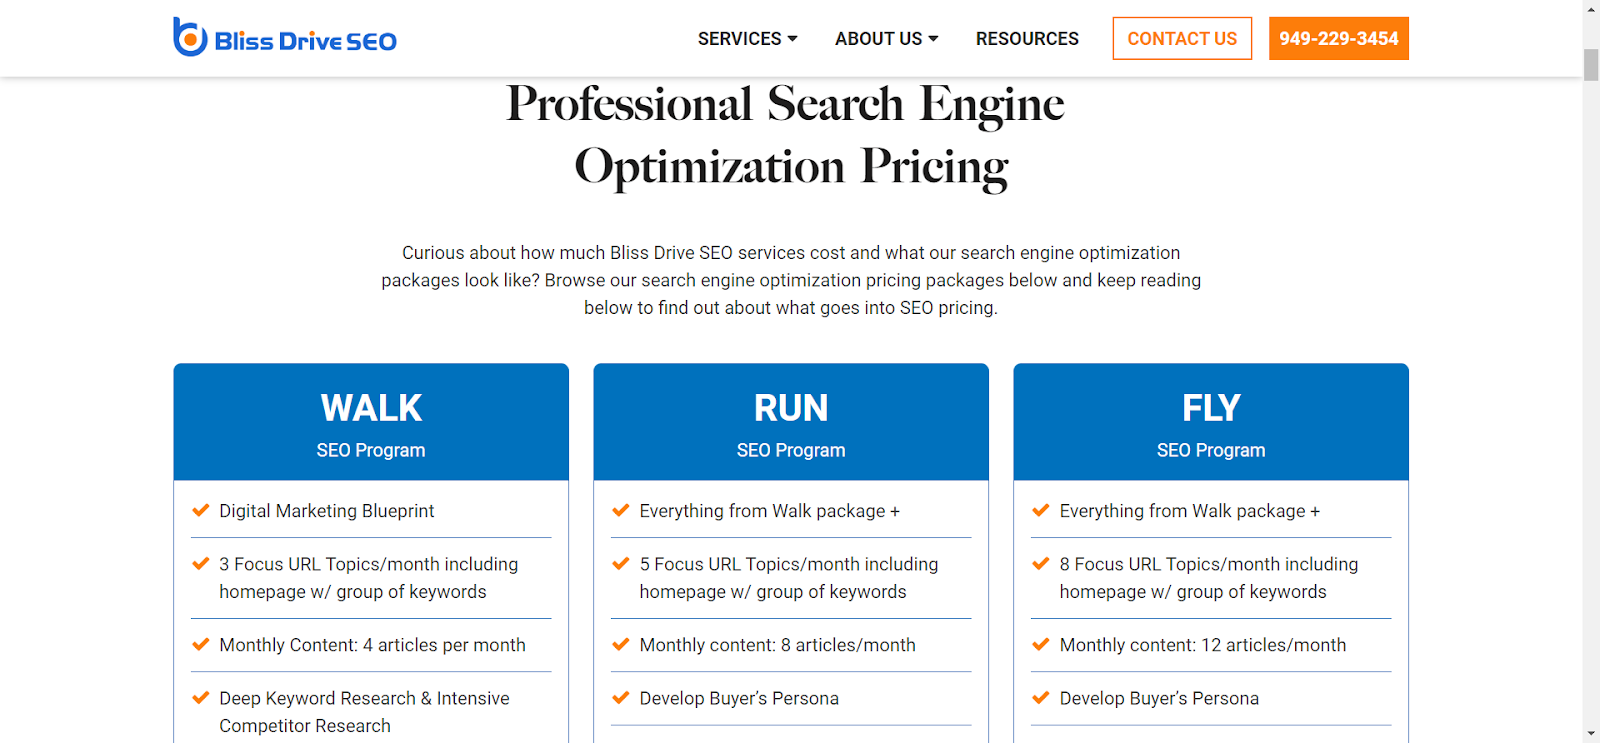The image size is (1600, 743).
Task: Click checkmark next to Run package Buyer's Persona
Action: click(621, 698)
